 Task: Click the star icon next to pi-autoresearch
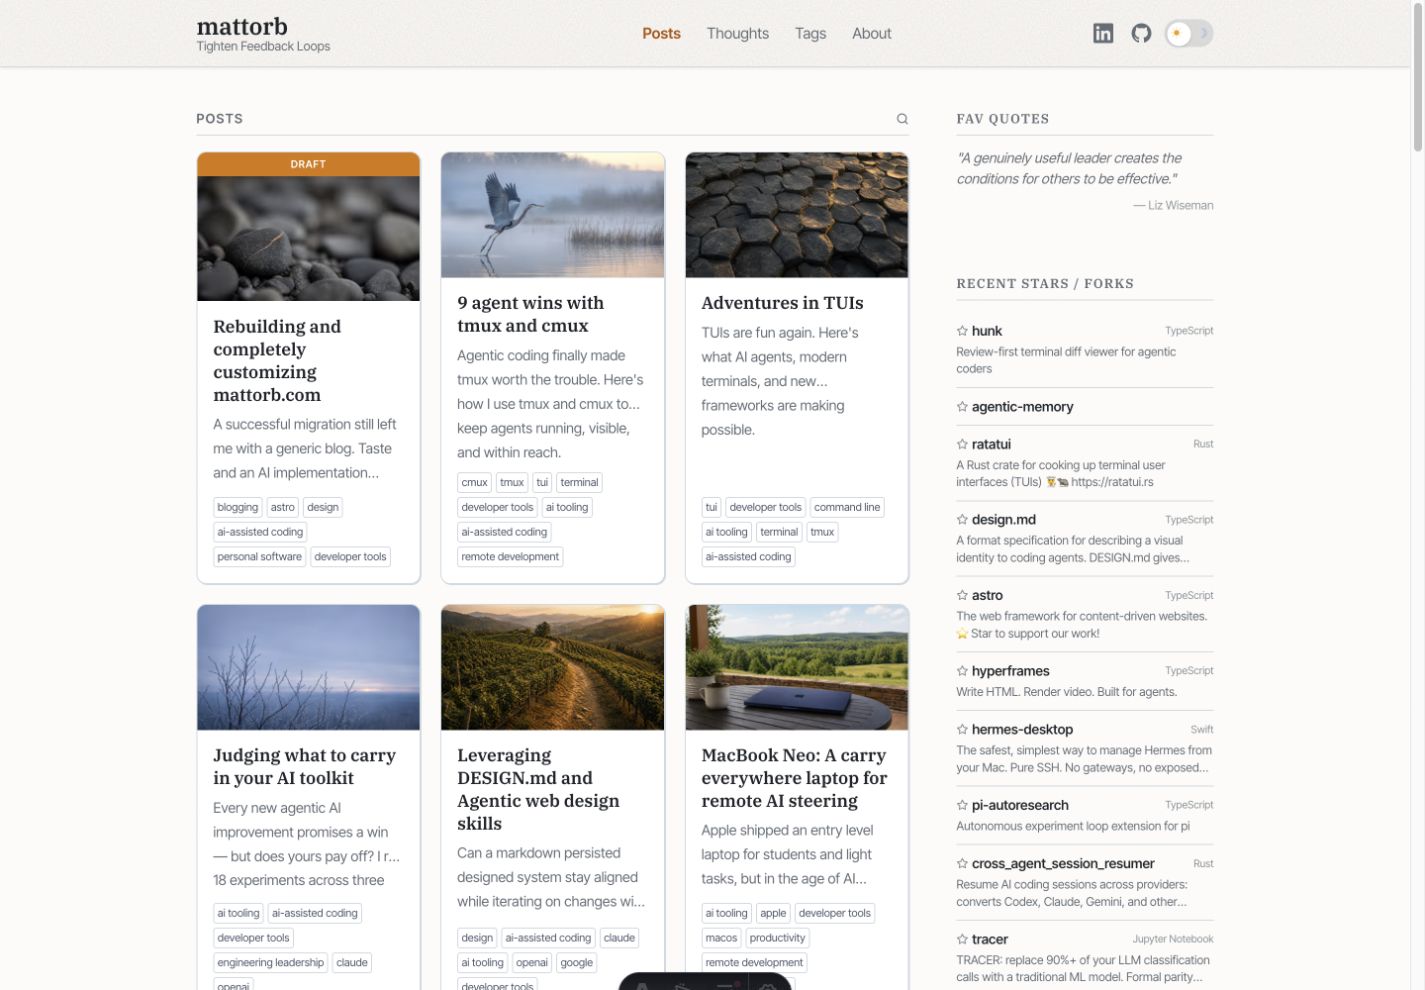(962, 805)
